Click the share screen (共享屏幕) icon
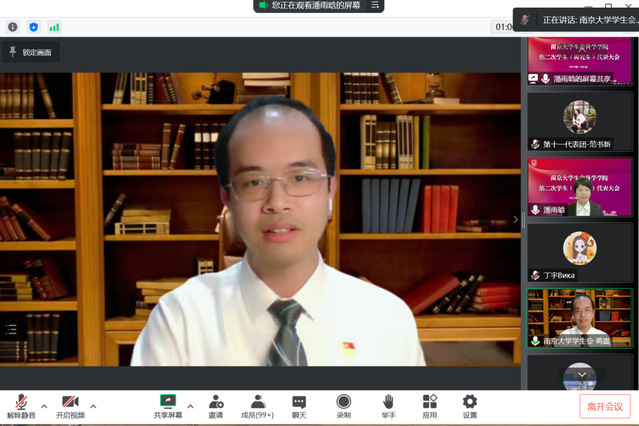Screen dimensions: 639x426 point(167,405)
